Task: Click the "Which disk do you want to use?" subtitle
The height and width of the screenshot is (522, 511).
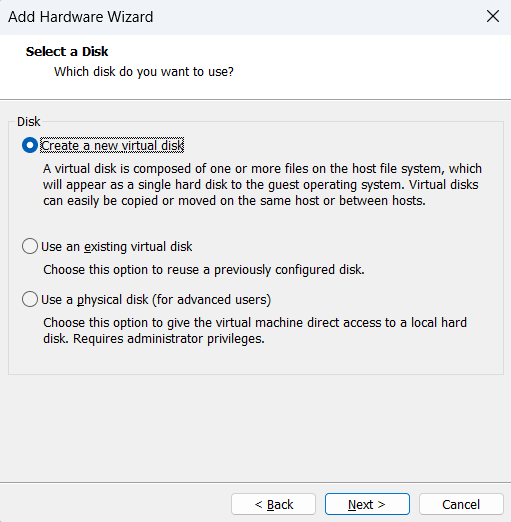Action: [144, 72]
